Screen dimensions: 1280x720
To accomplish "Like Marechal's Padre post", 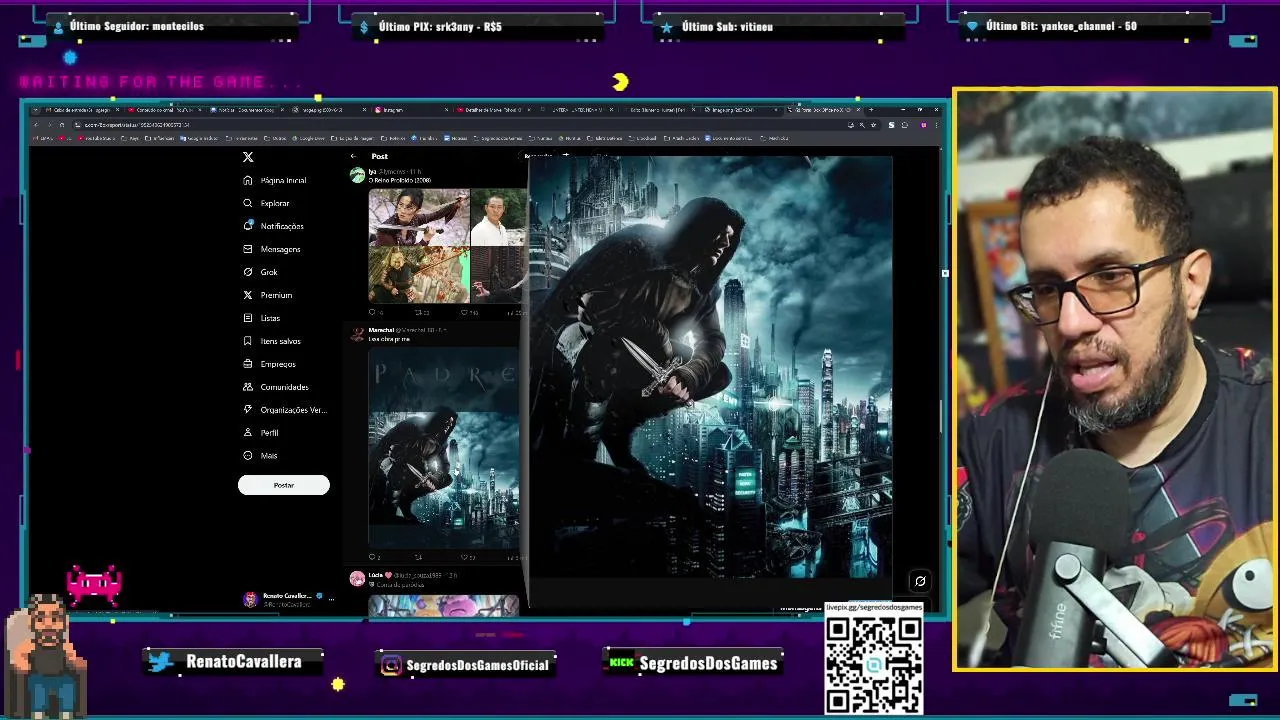I will pos(466,557).
